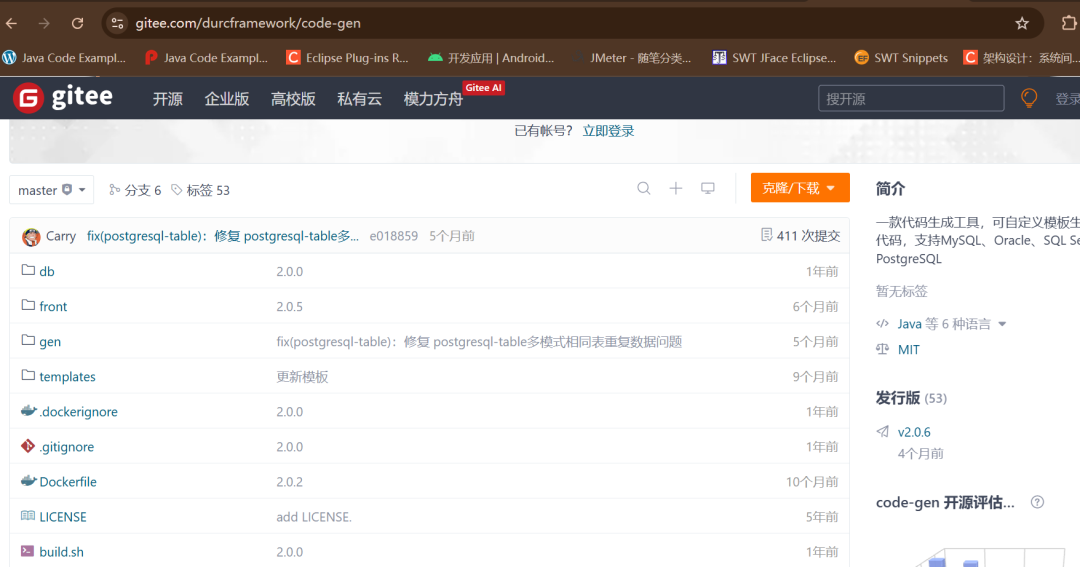Click the plus icon beside search
This screenshot has width=1080, height=567.
tap(676, 188)
